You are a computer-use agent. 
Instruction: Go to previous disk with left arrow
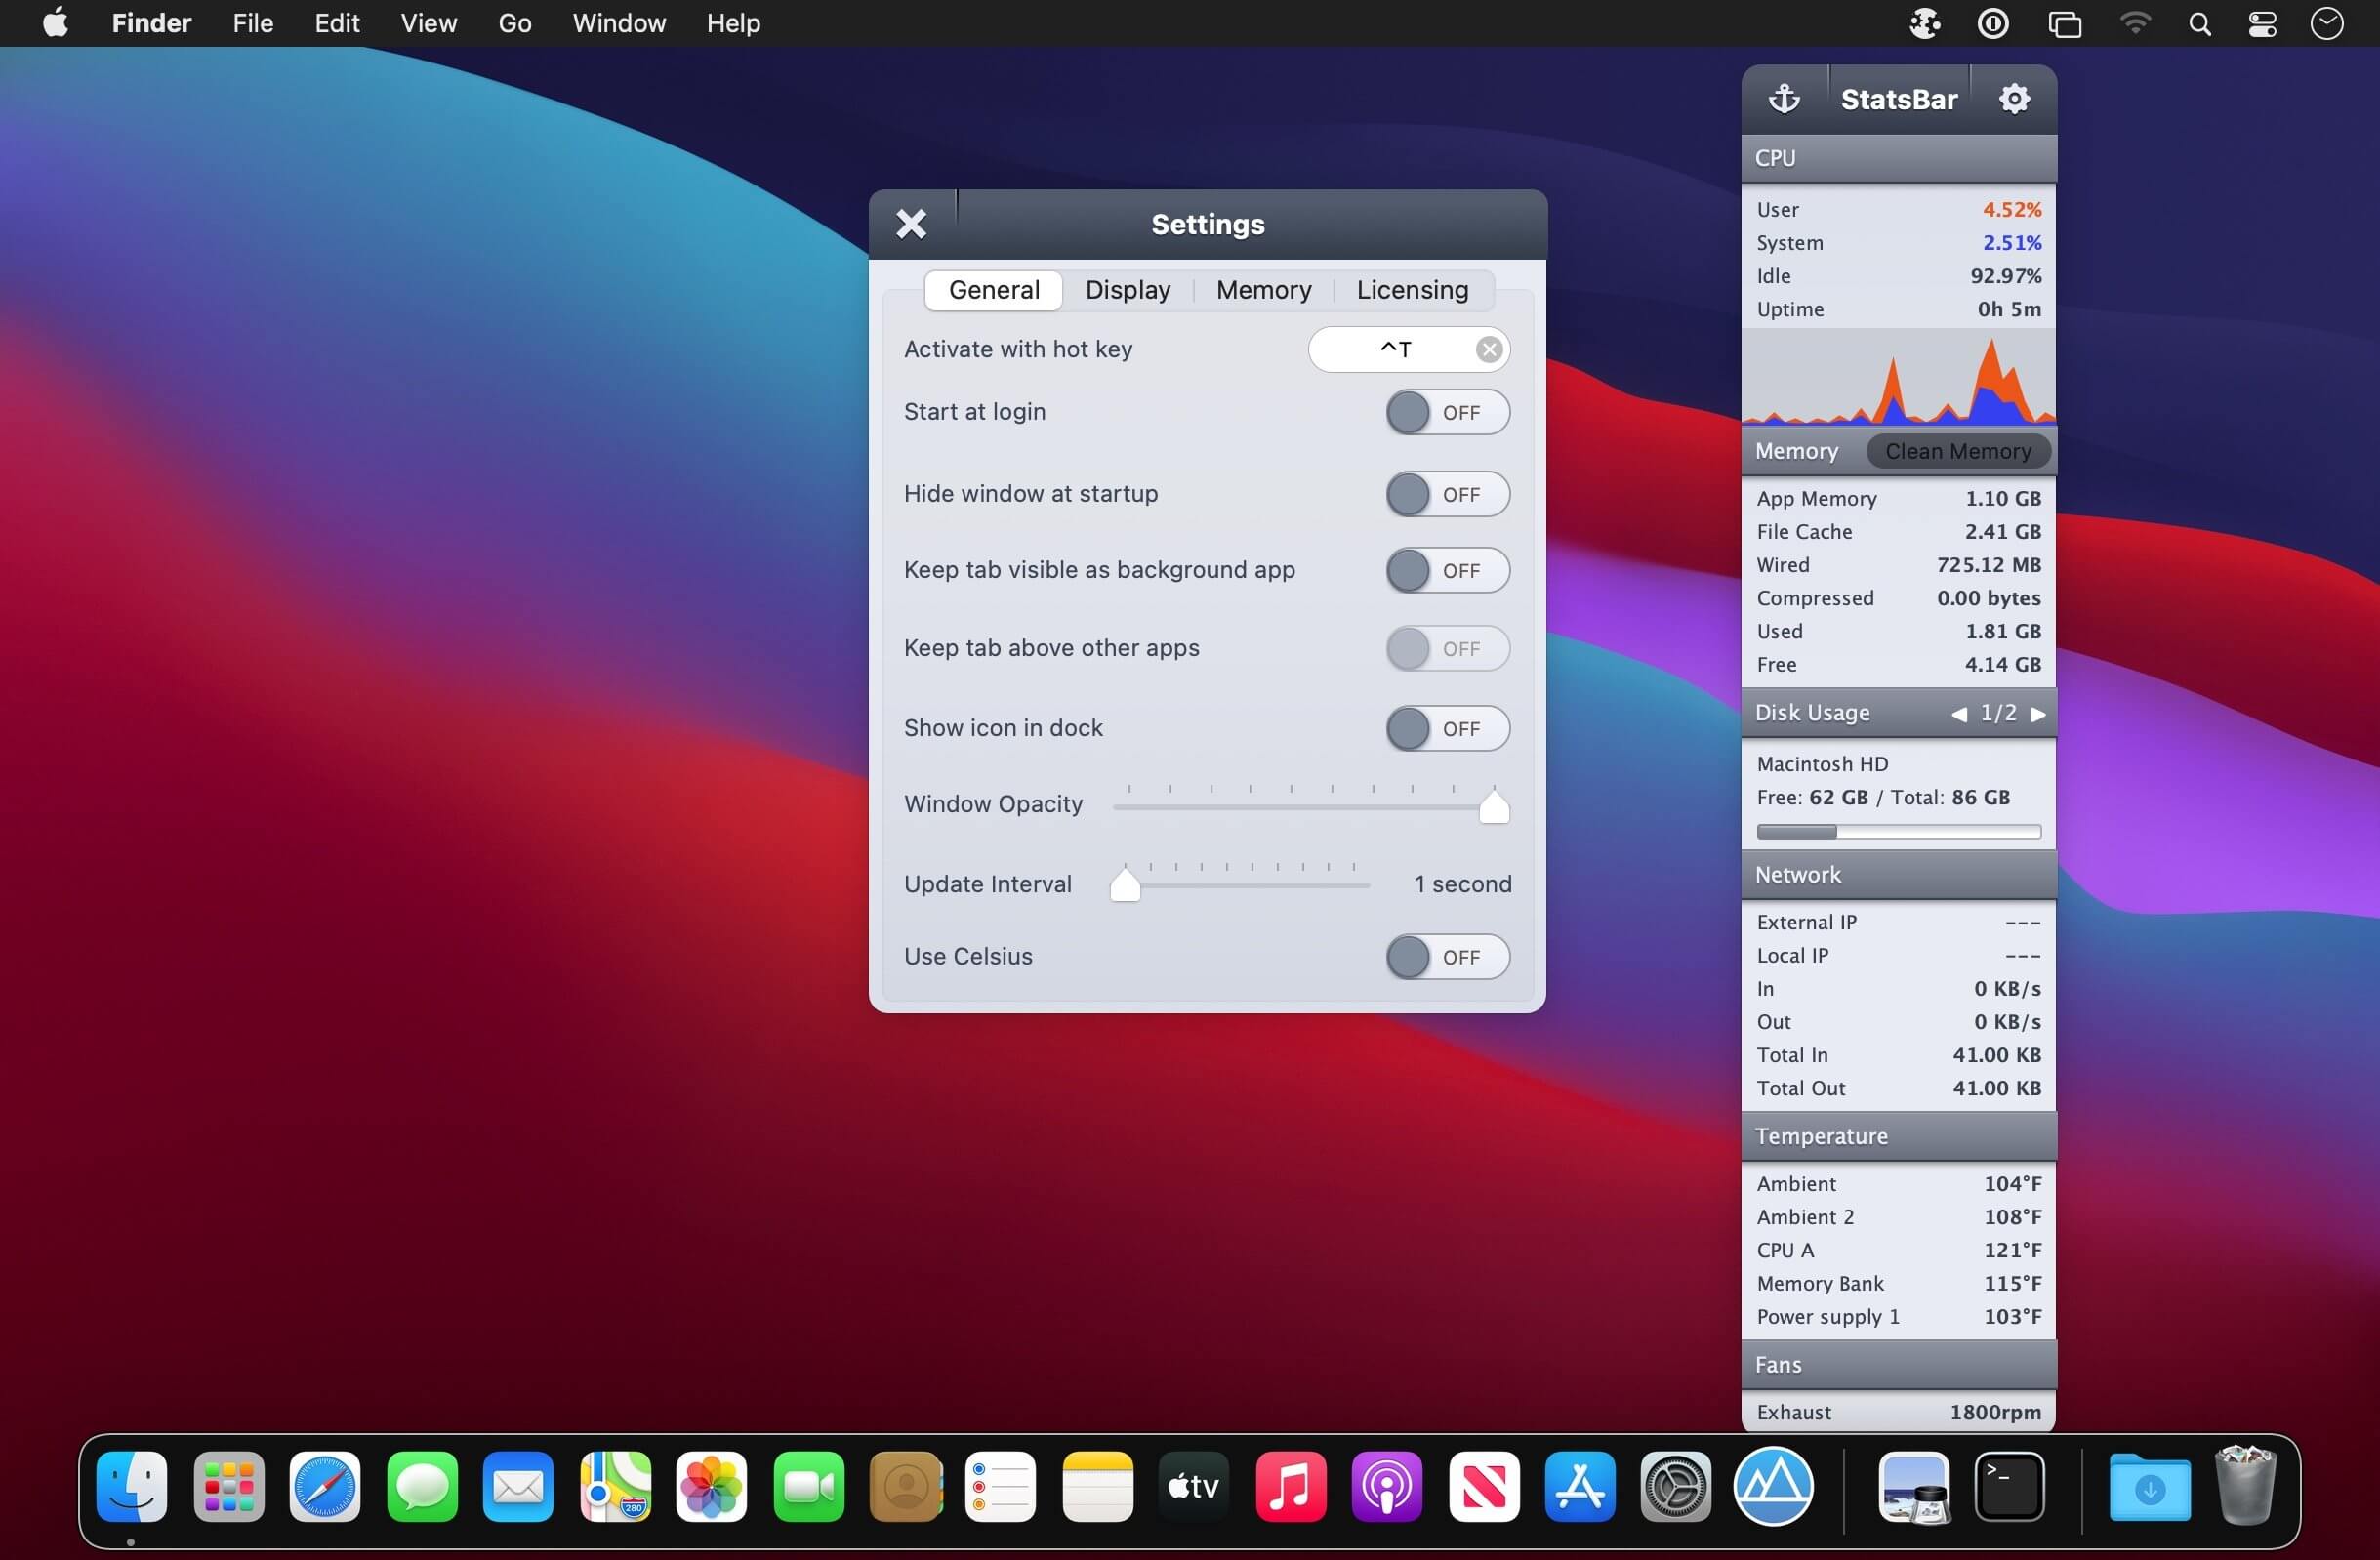click(1959, 714)
